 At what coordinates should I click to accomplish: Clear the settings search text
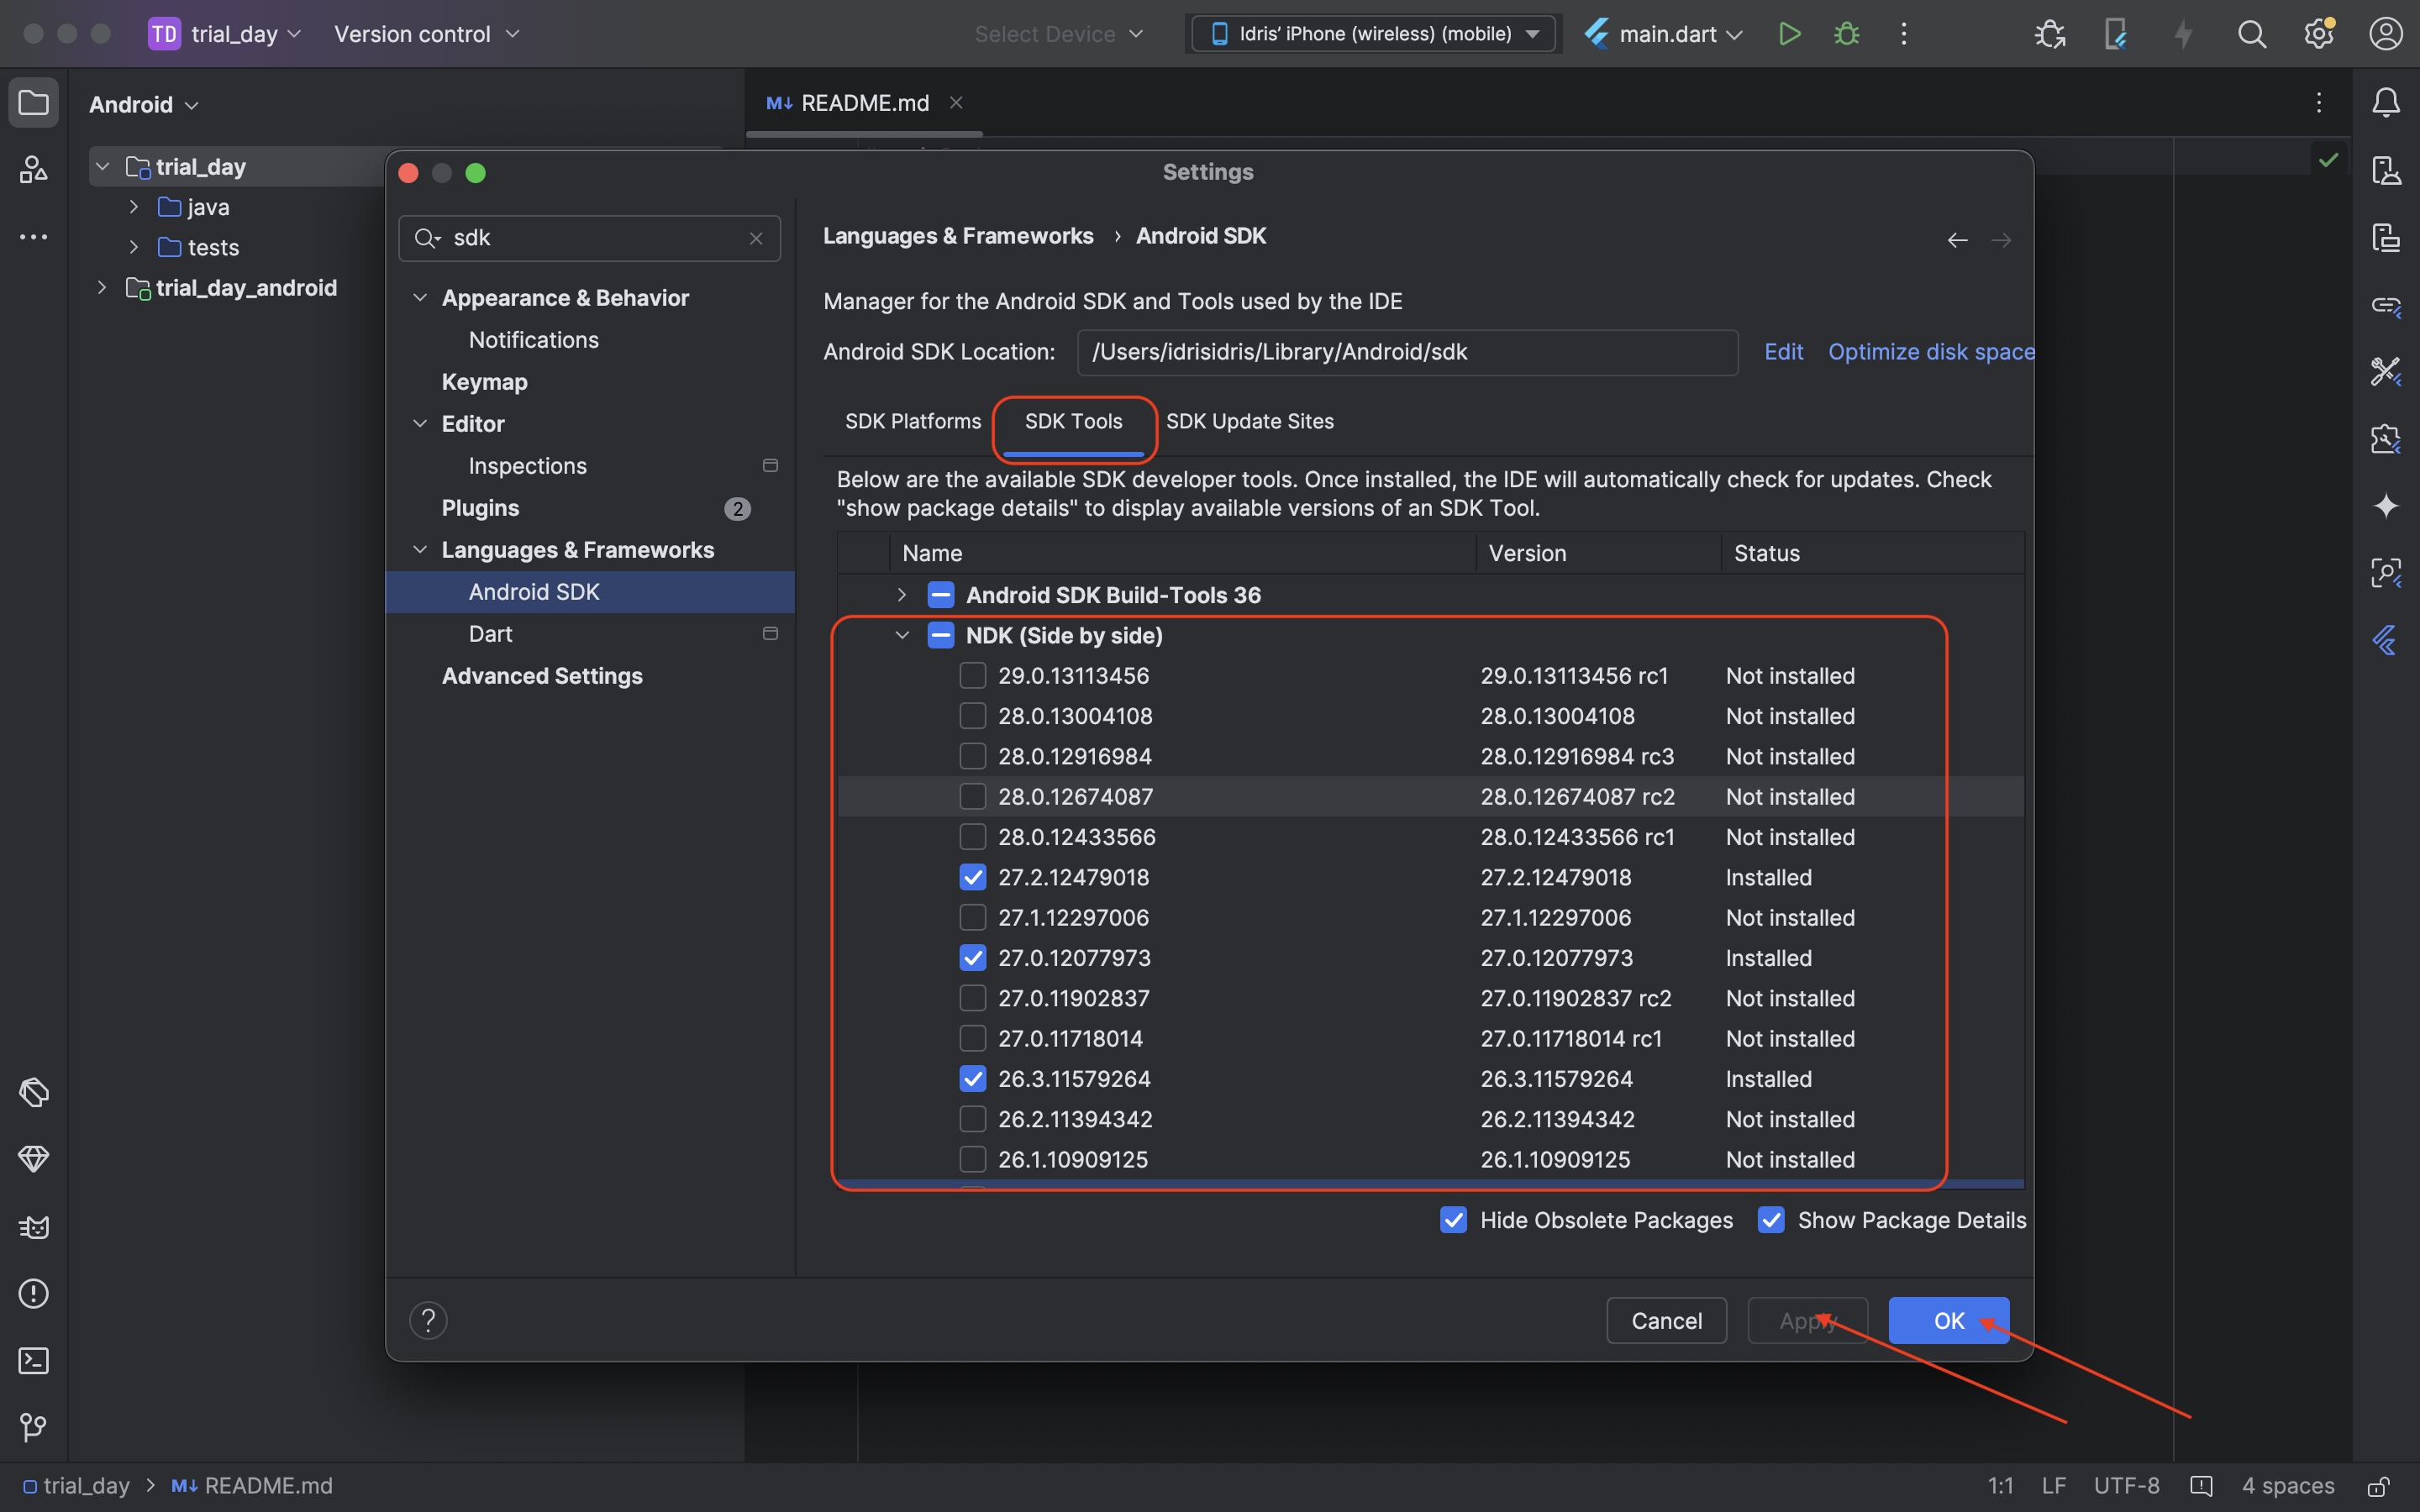tap(756, 238)
